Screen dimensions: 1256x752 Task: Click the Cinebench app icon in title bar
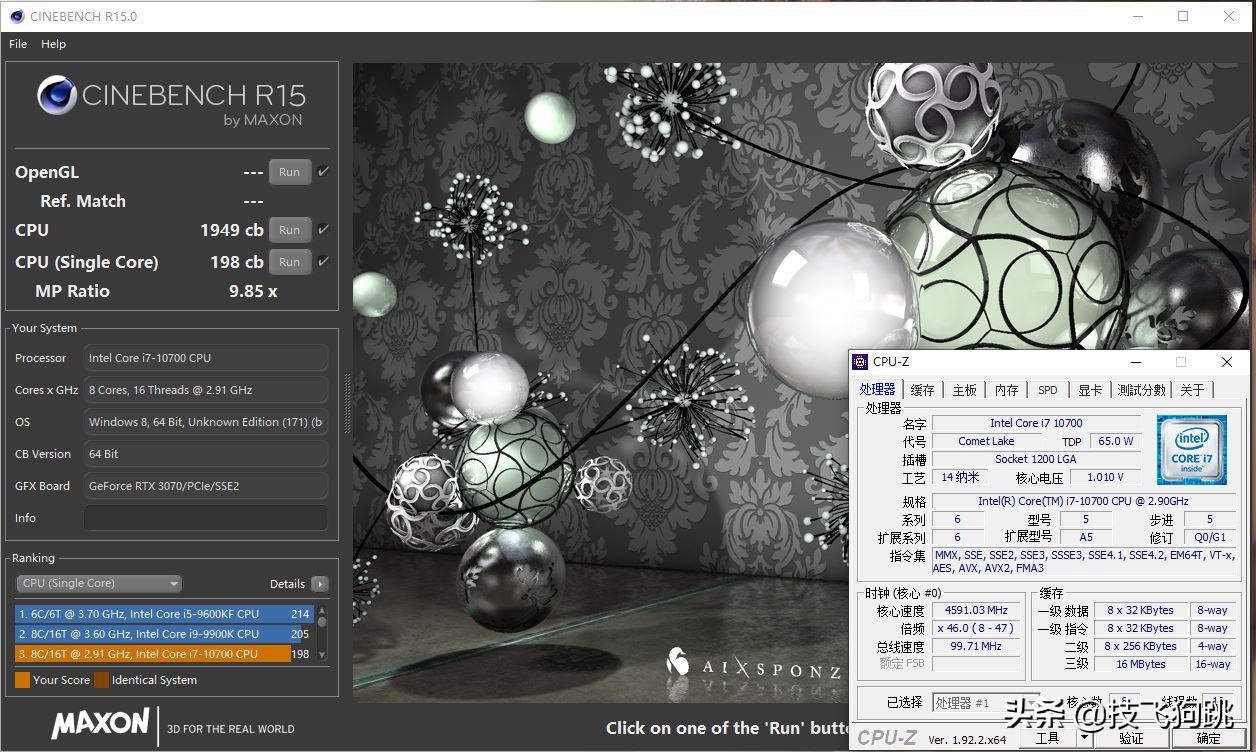(x=15, y=16)
